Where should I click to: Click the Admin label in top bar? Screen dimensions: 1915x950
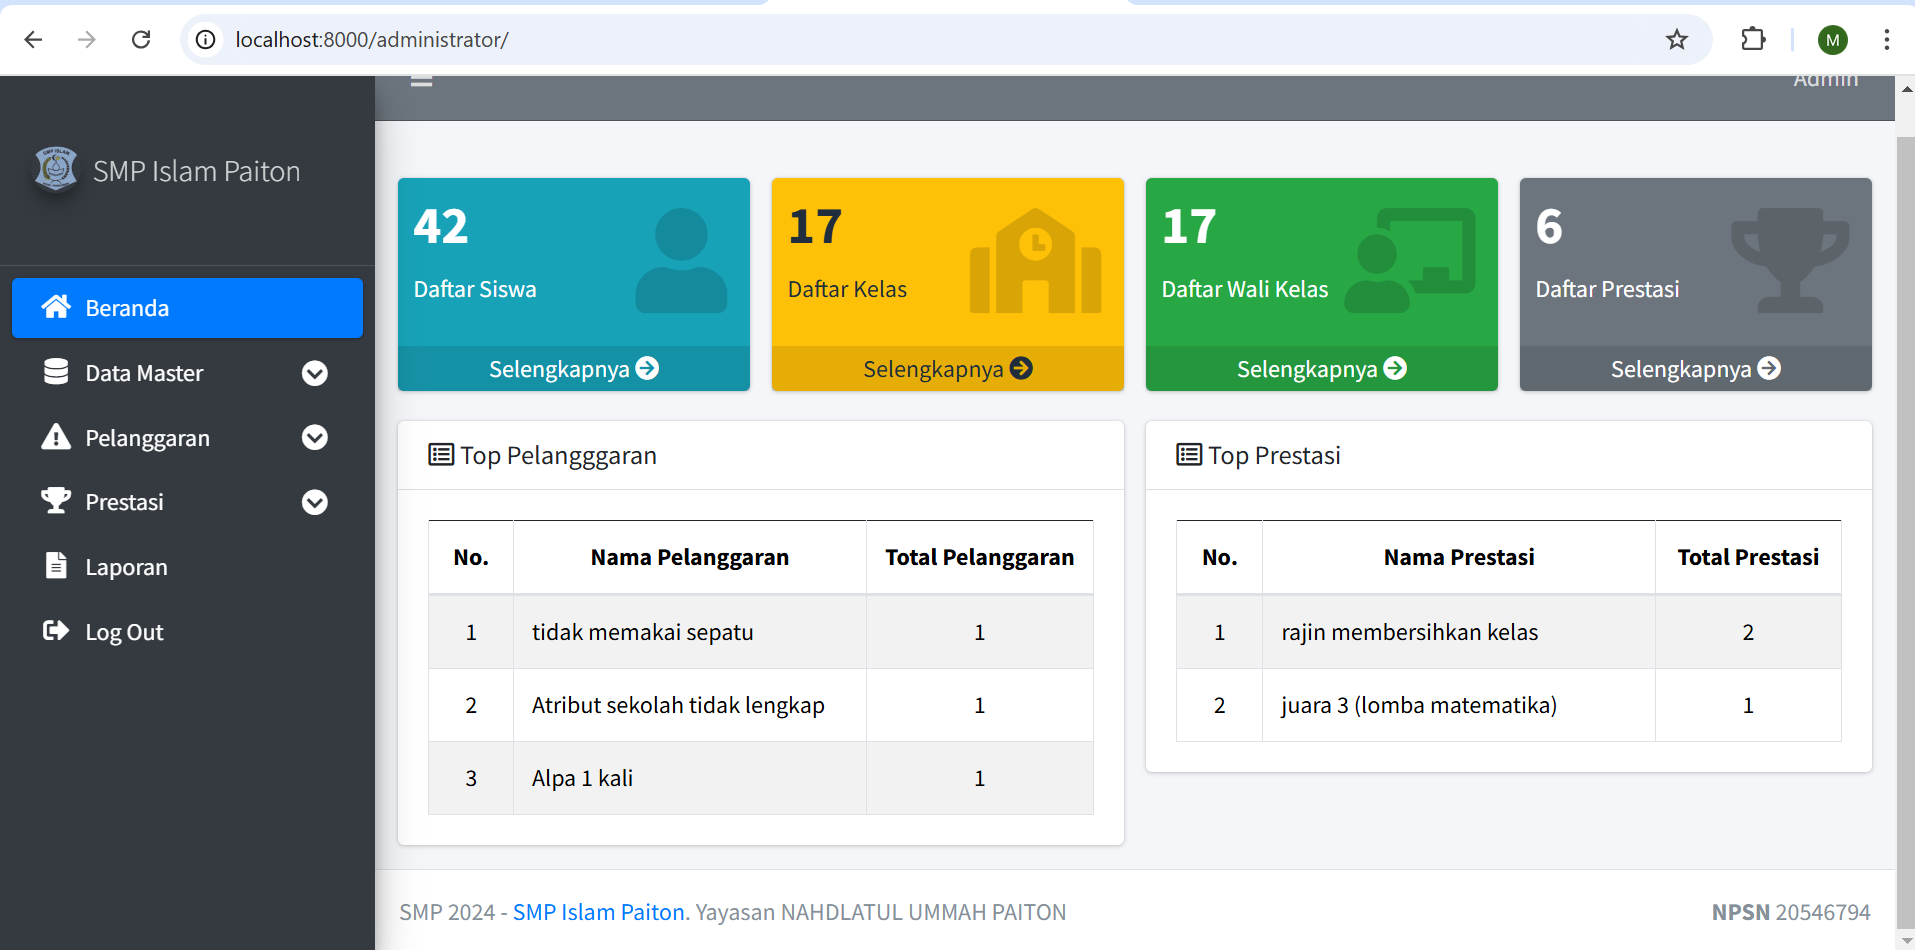[1825, 80]
